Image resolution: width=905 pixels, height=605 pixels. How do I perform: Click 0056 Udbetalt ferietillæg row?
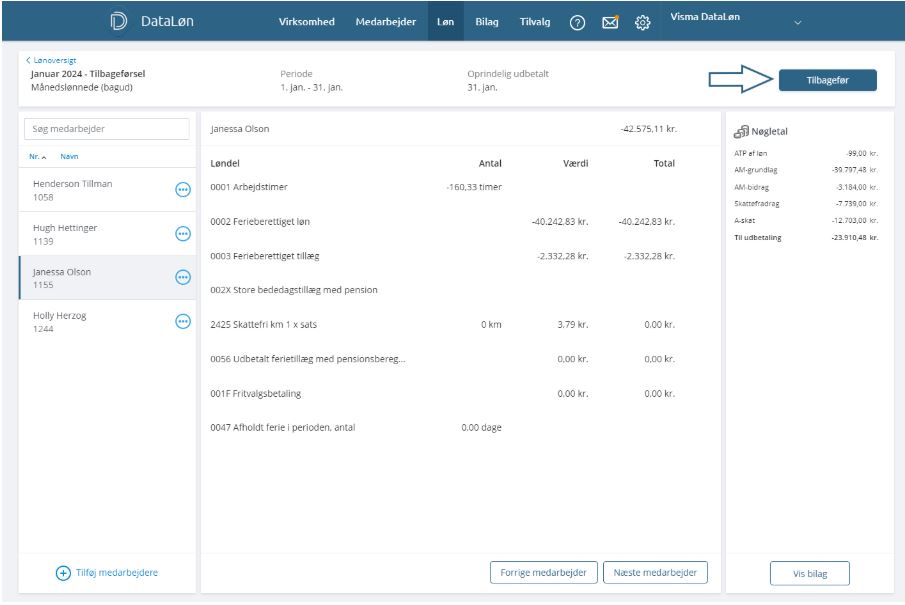tap(443, 359)
